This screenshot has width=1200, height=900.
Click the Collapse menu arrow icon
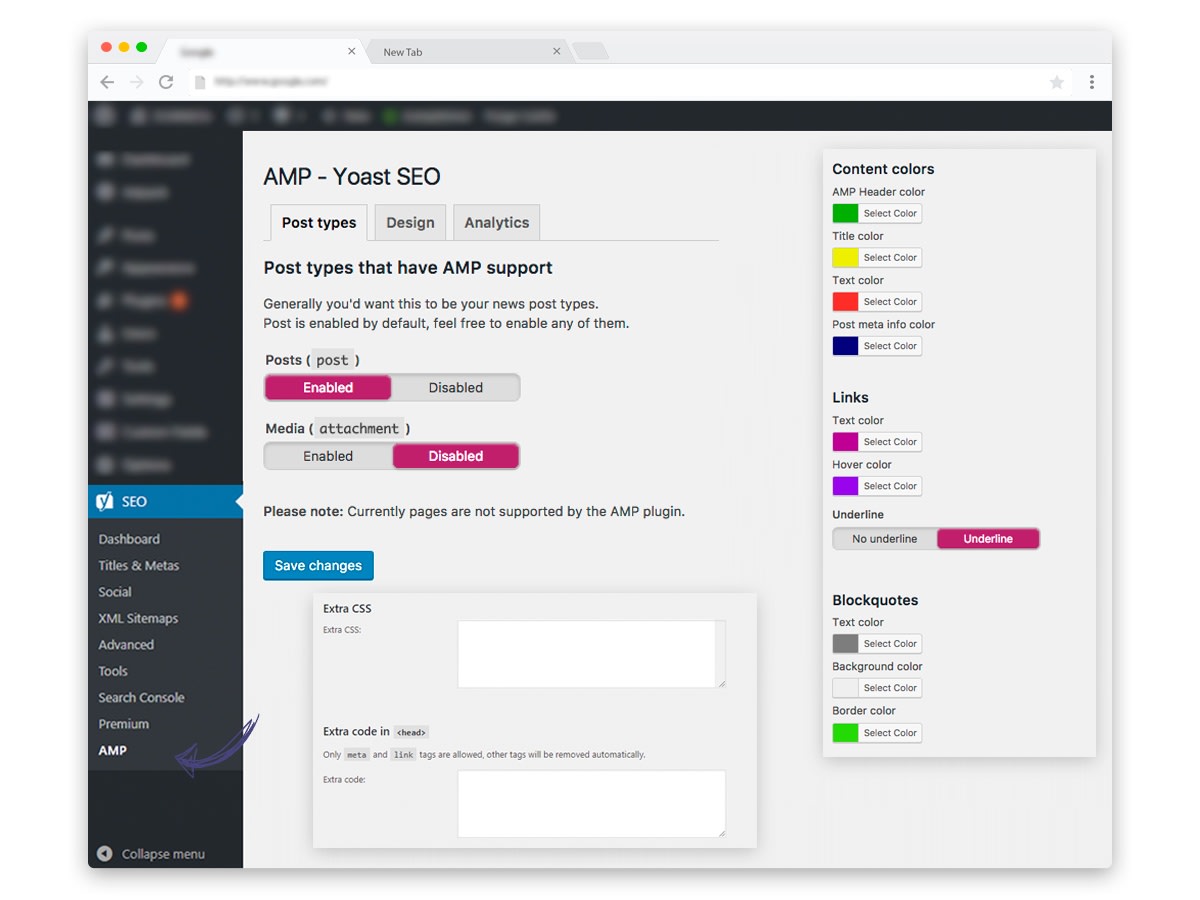[x=105, y=854]
